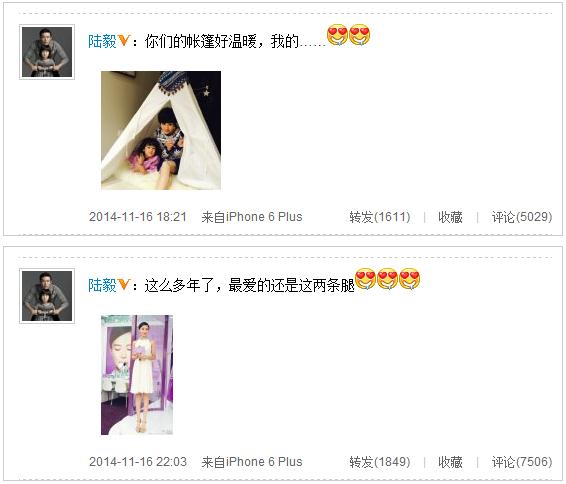Click last heart-eyes emoji in second post
Screen dimensions: 566x484
410,279
